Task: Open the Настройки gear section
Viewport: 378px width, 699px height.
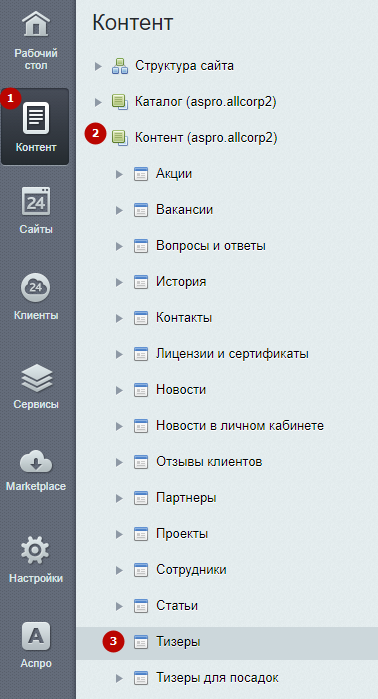Action: click(36, 560)
